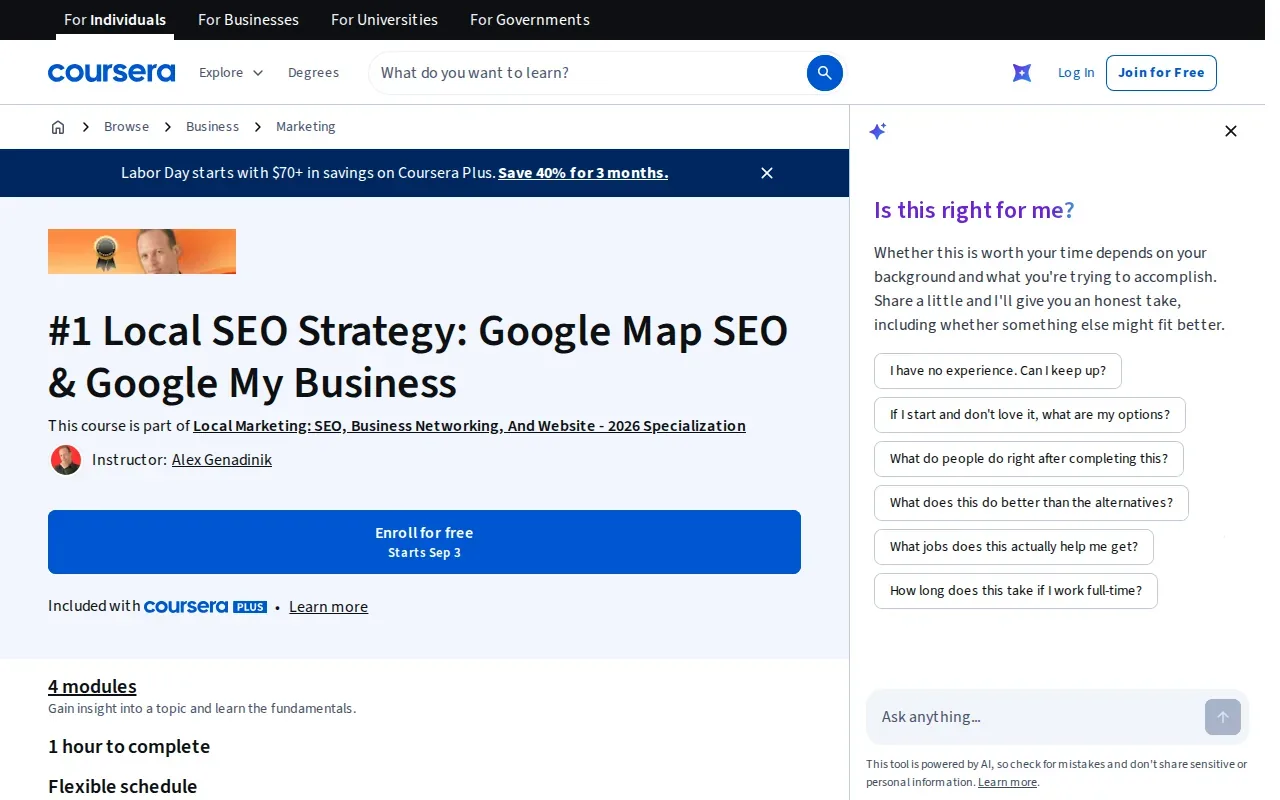Click the blue search magnifier button
Viewport: 1280px width, 800px height.
825,73
